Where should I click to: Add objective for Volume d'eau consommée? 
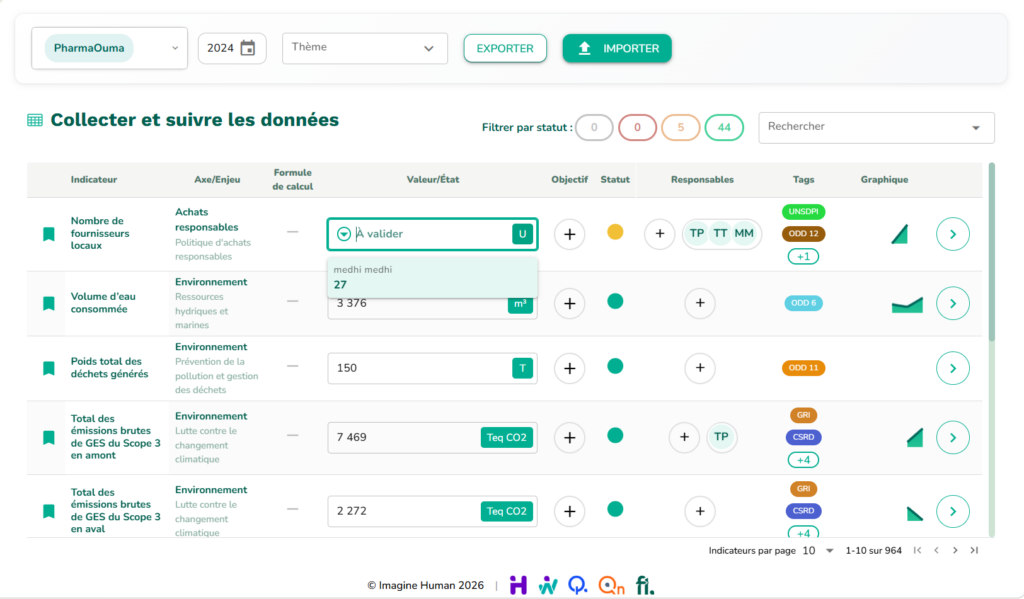click(569, 303)
